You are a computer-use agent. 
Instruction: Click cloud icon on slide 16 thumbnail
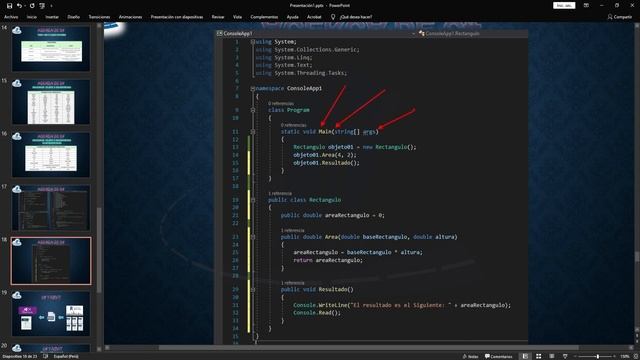point(17,136)
